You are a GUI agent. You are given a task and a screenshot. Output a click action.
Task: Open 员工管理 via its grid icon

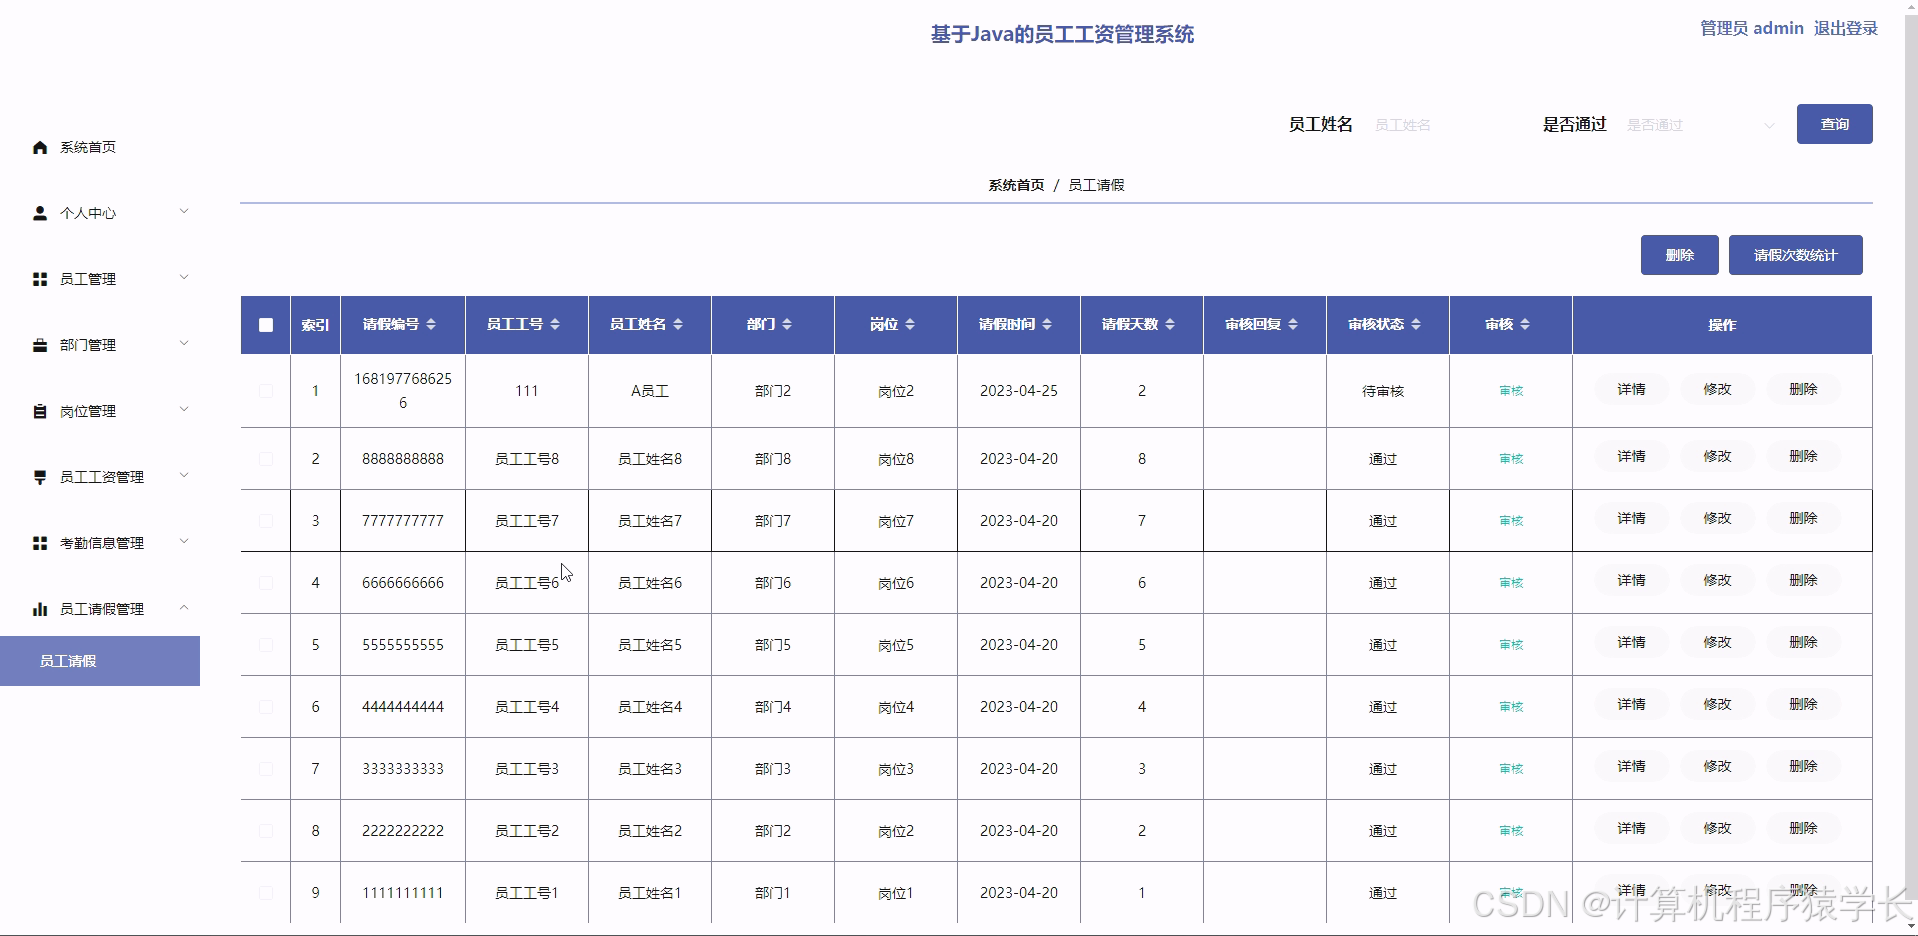coord(40,278)
